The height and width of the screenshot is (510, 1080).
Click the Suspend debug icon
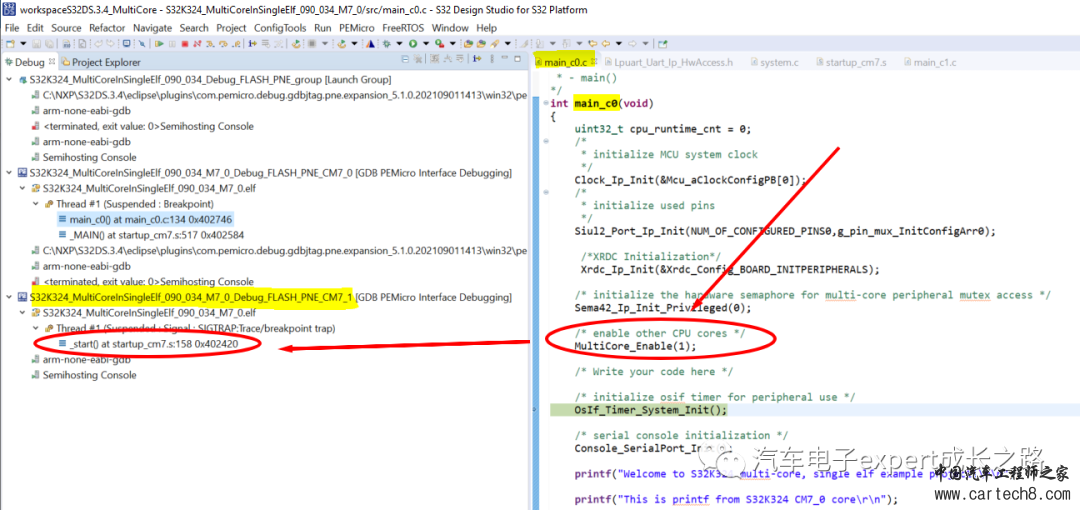pyautogui.click(x=172, y=43)
